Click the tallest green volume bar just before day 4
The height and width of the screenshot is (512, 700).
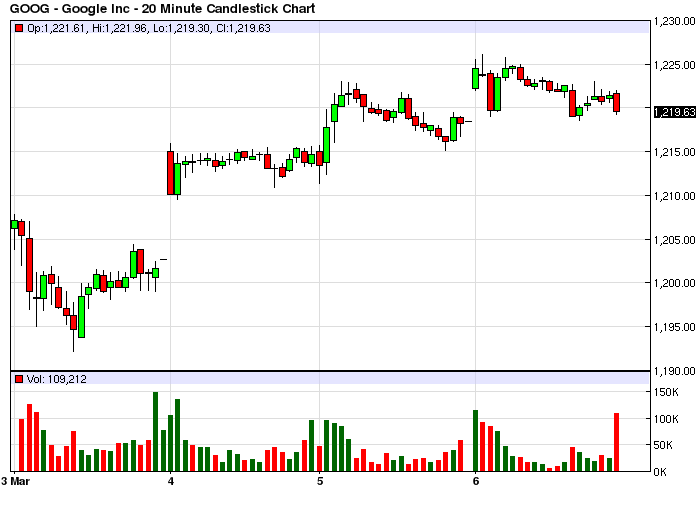click(x=155, y=432)
